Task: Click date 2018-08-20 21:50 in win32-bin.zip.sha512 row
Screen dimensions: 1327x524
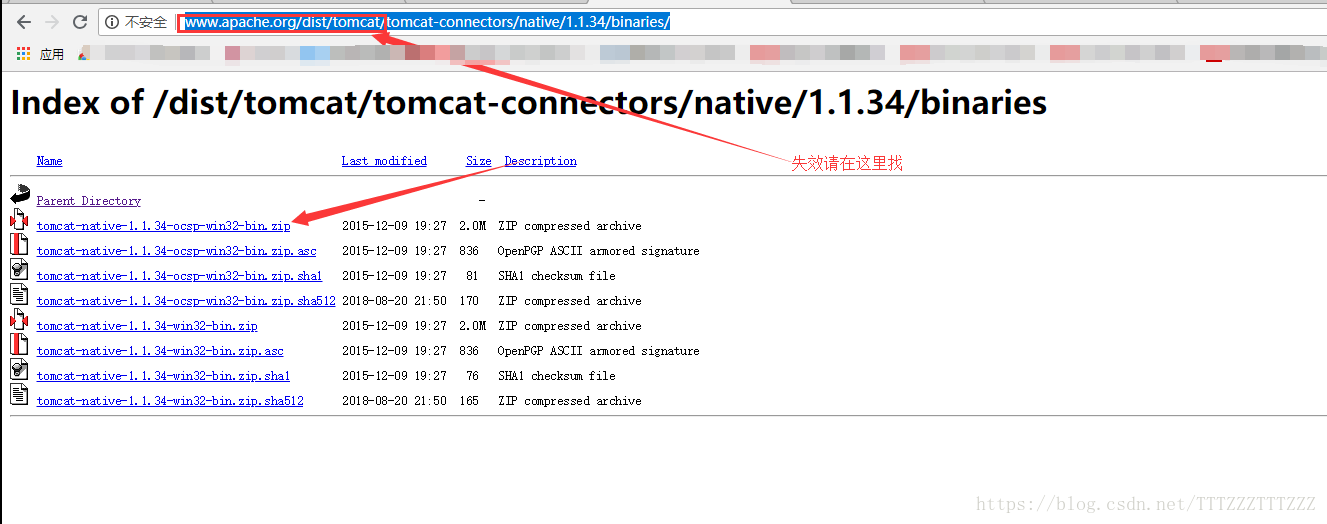Action: click(394, 401)
